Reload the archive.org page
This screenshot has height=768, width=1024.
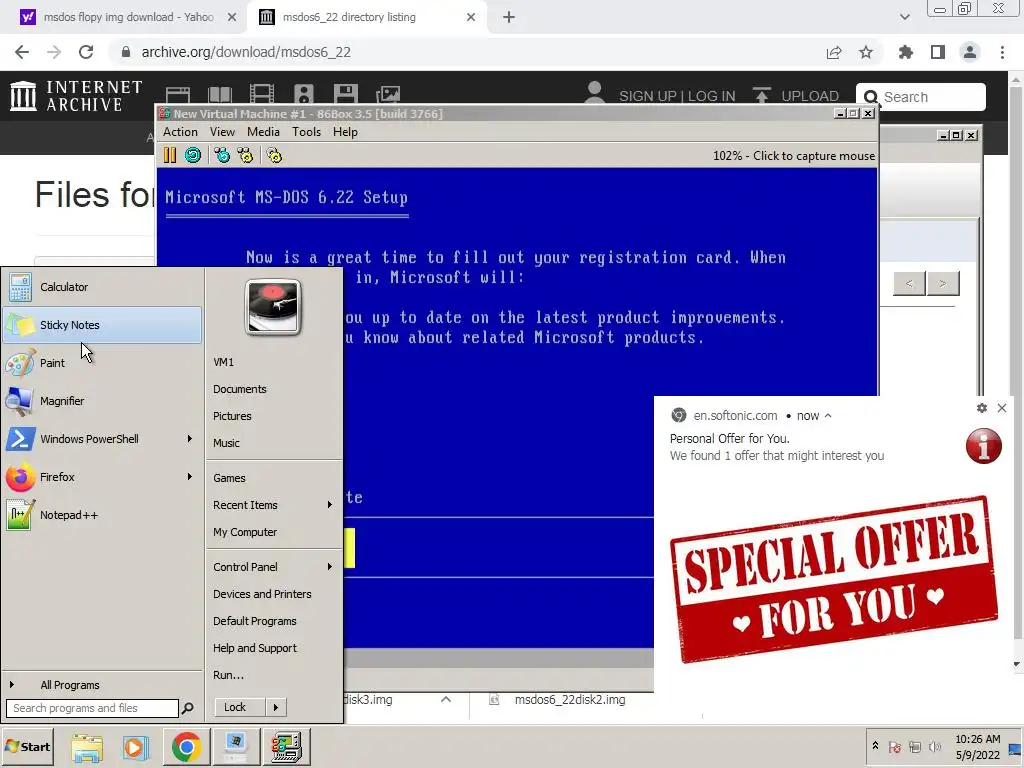coord(86,52)
